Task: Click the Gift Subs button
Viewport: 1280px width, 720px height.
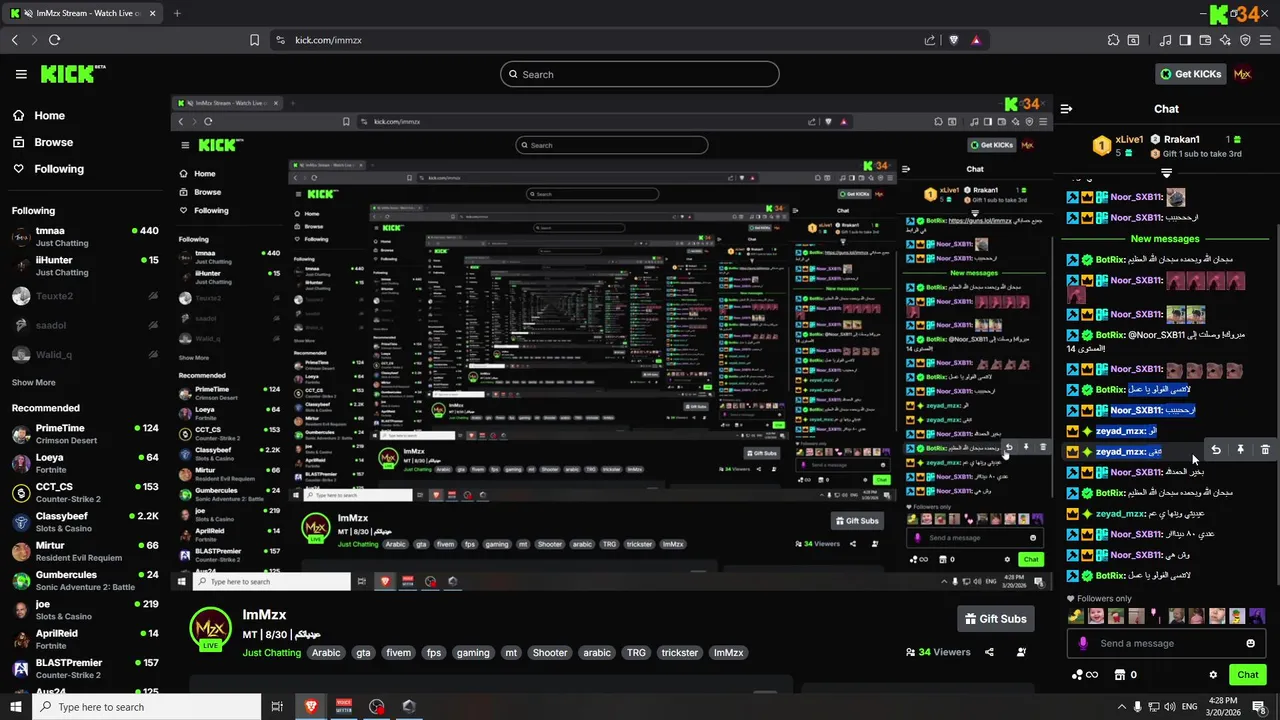Action: tap(995, 619)
